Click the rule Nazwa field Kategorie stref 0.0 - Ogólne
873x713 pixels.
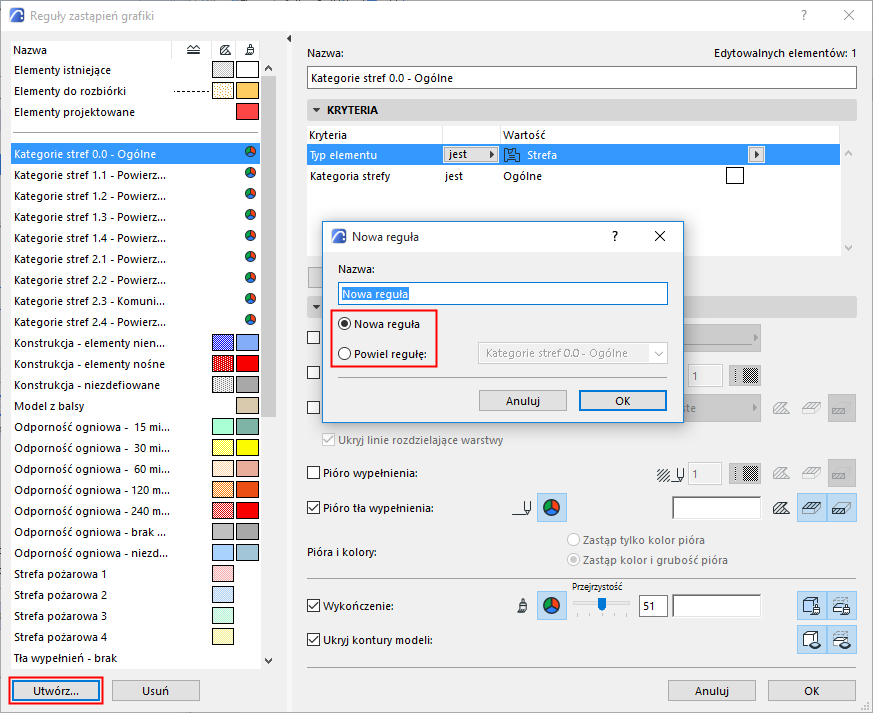click(x=582, y=78)
